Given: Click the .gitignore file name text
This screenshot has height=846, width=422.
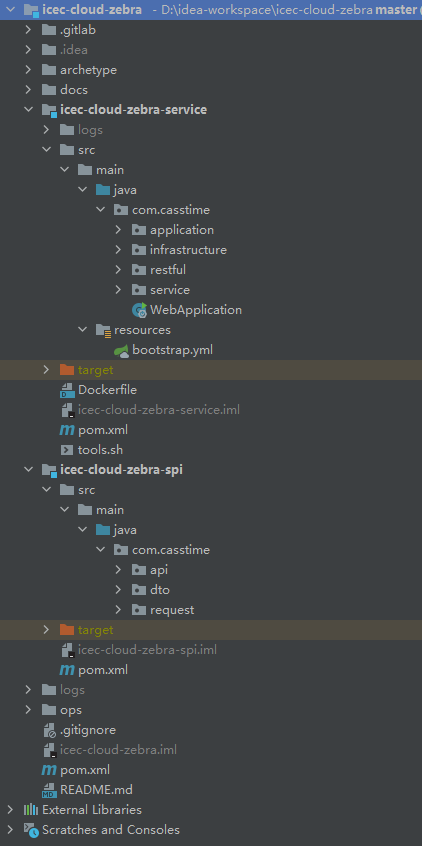Looking at the screenshot, I should (88, 731).
